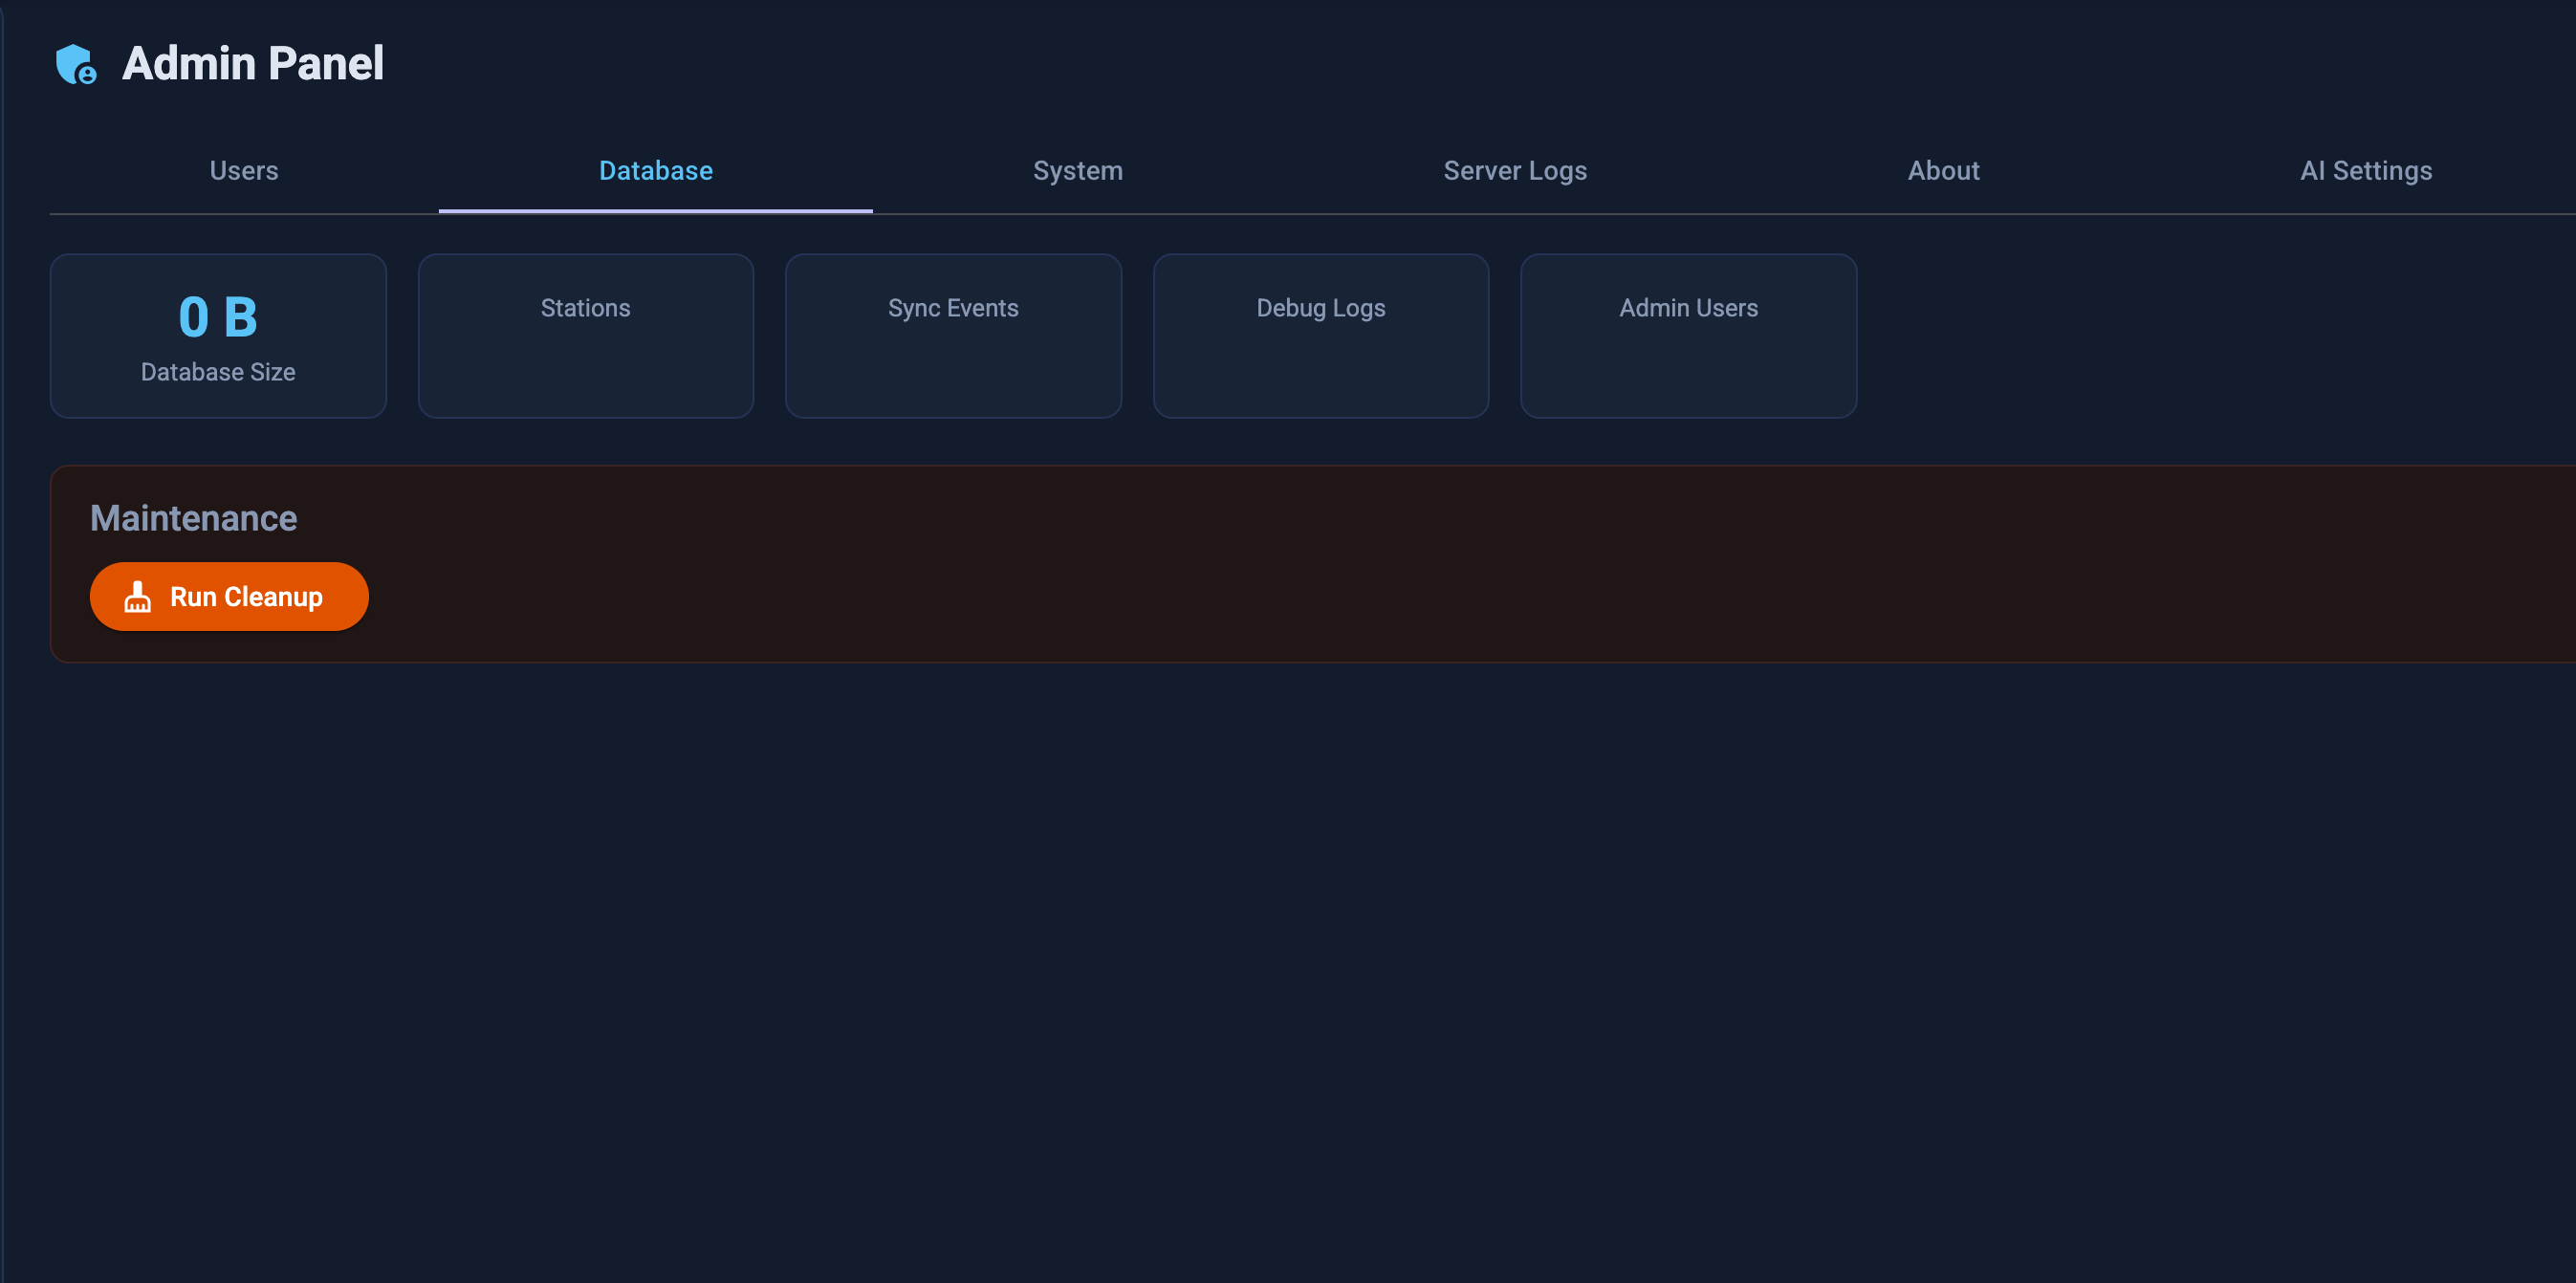Click the Maintenance section heading
This screenshot has height=1283, width=2576.
[194, 518]
